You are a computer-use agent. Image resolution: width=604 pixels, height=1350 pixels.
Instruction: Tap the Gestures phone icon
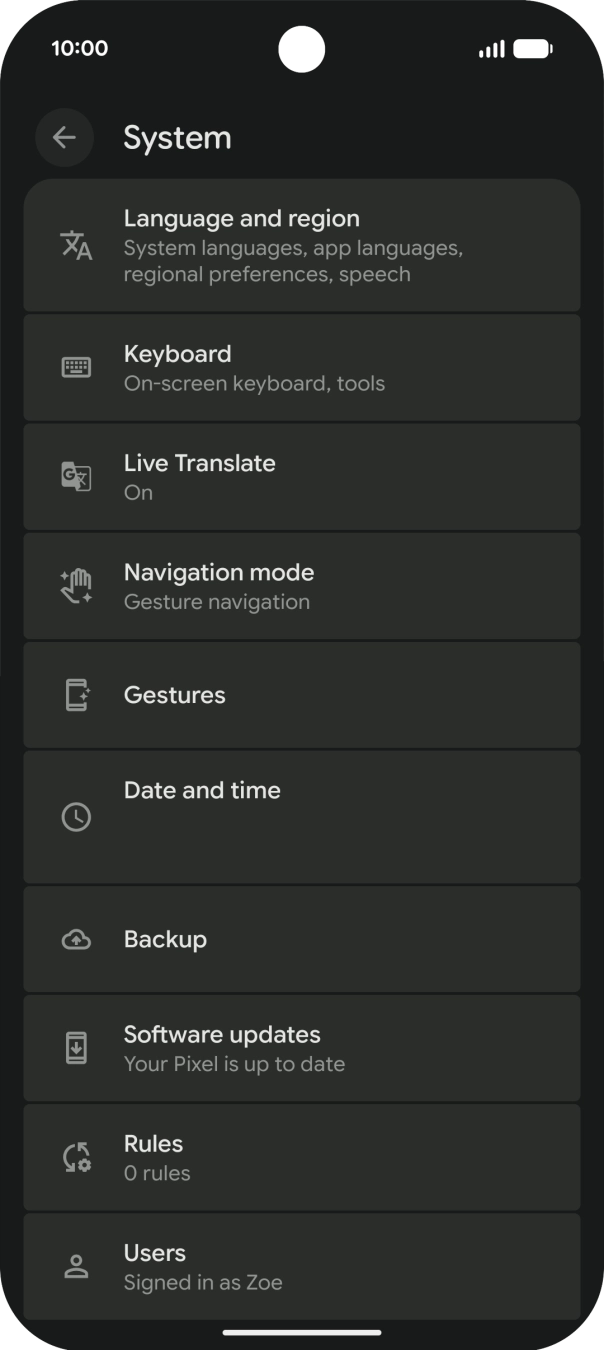(76, 695)
